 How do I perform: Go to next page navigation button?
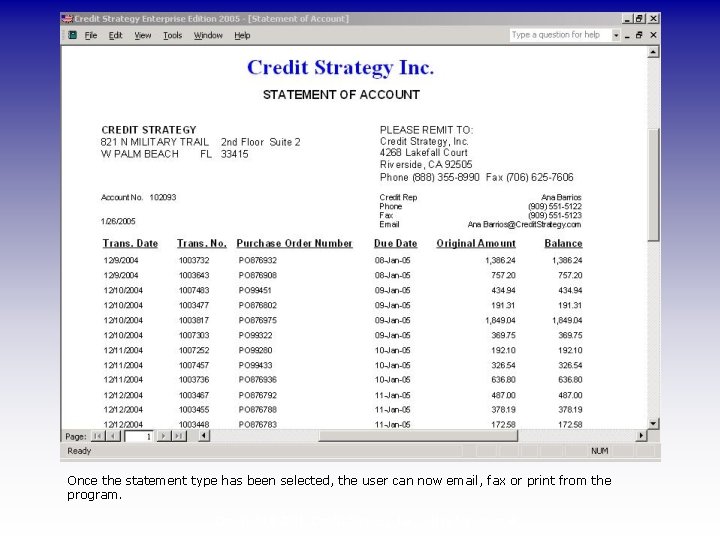[x=163, y=436]
